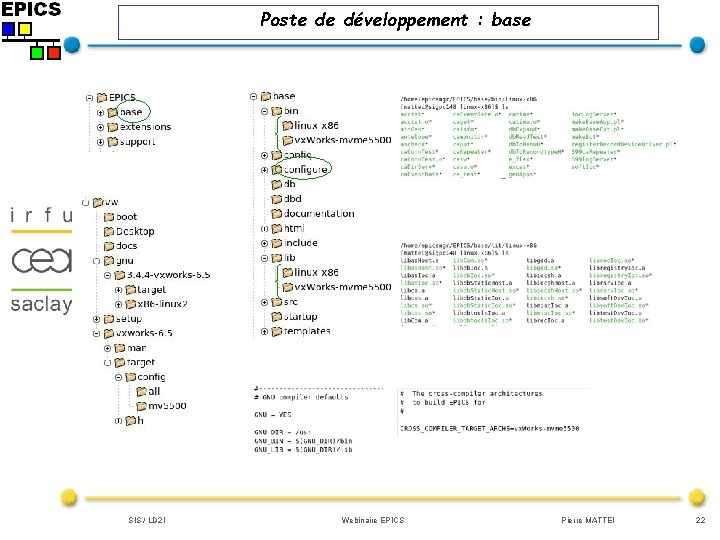The width and height of the screenshot is (720, 540).
Task: Click the 'SIS / LD2I' footer text
Action: click(x=147, y=520)
